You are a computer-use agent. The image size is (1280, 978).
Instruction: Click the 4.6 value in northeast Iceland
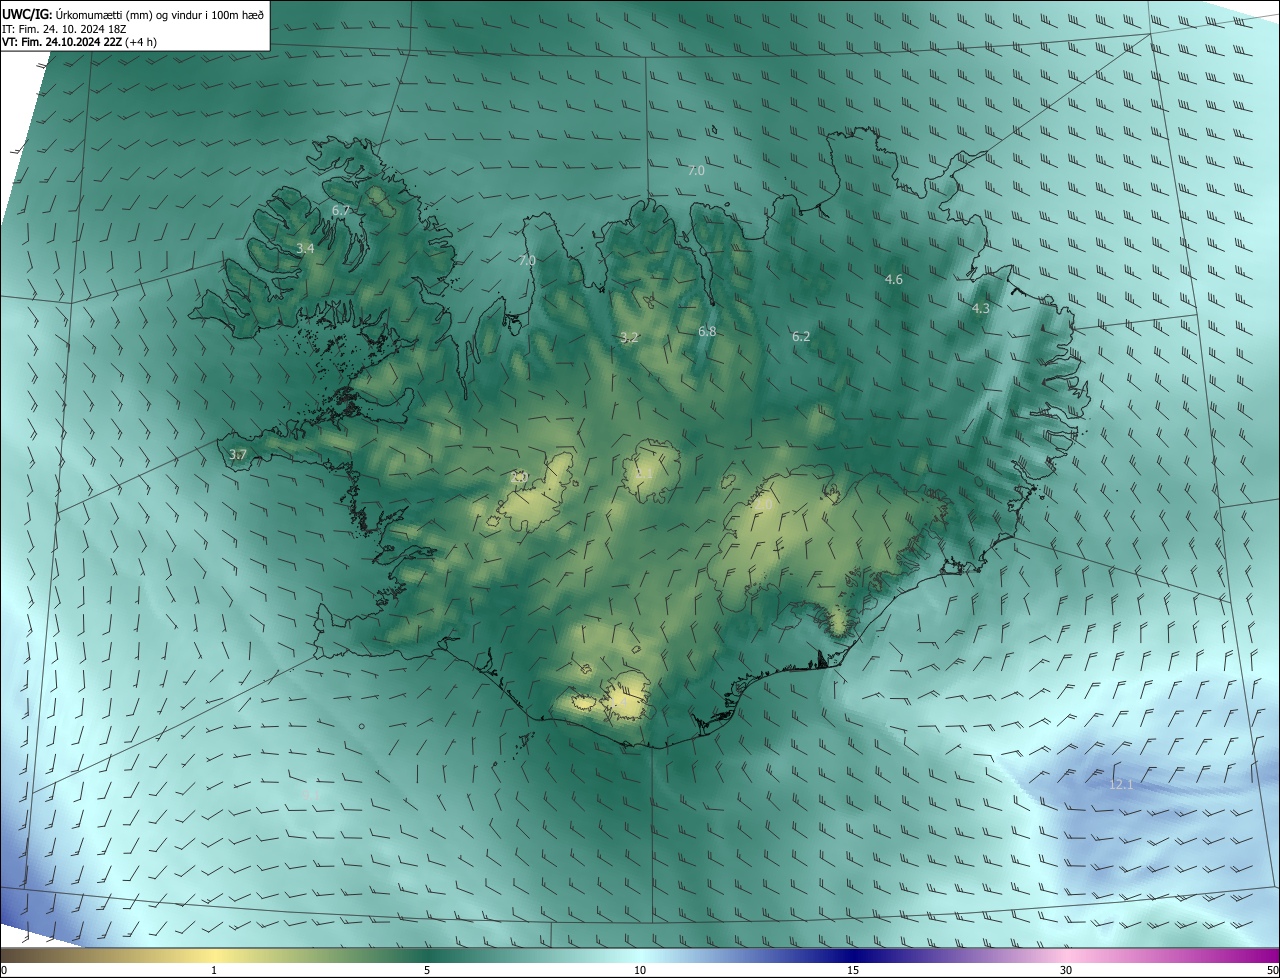(894, 280)
